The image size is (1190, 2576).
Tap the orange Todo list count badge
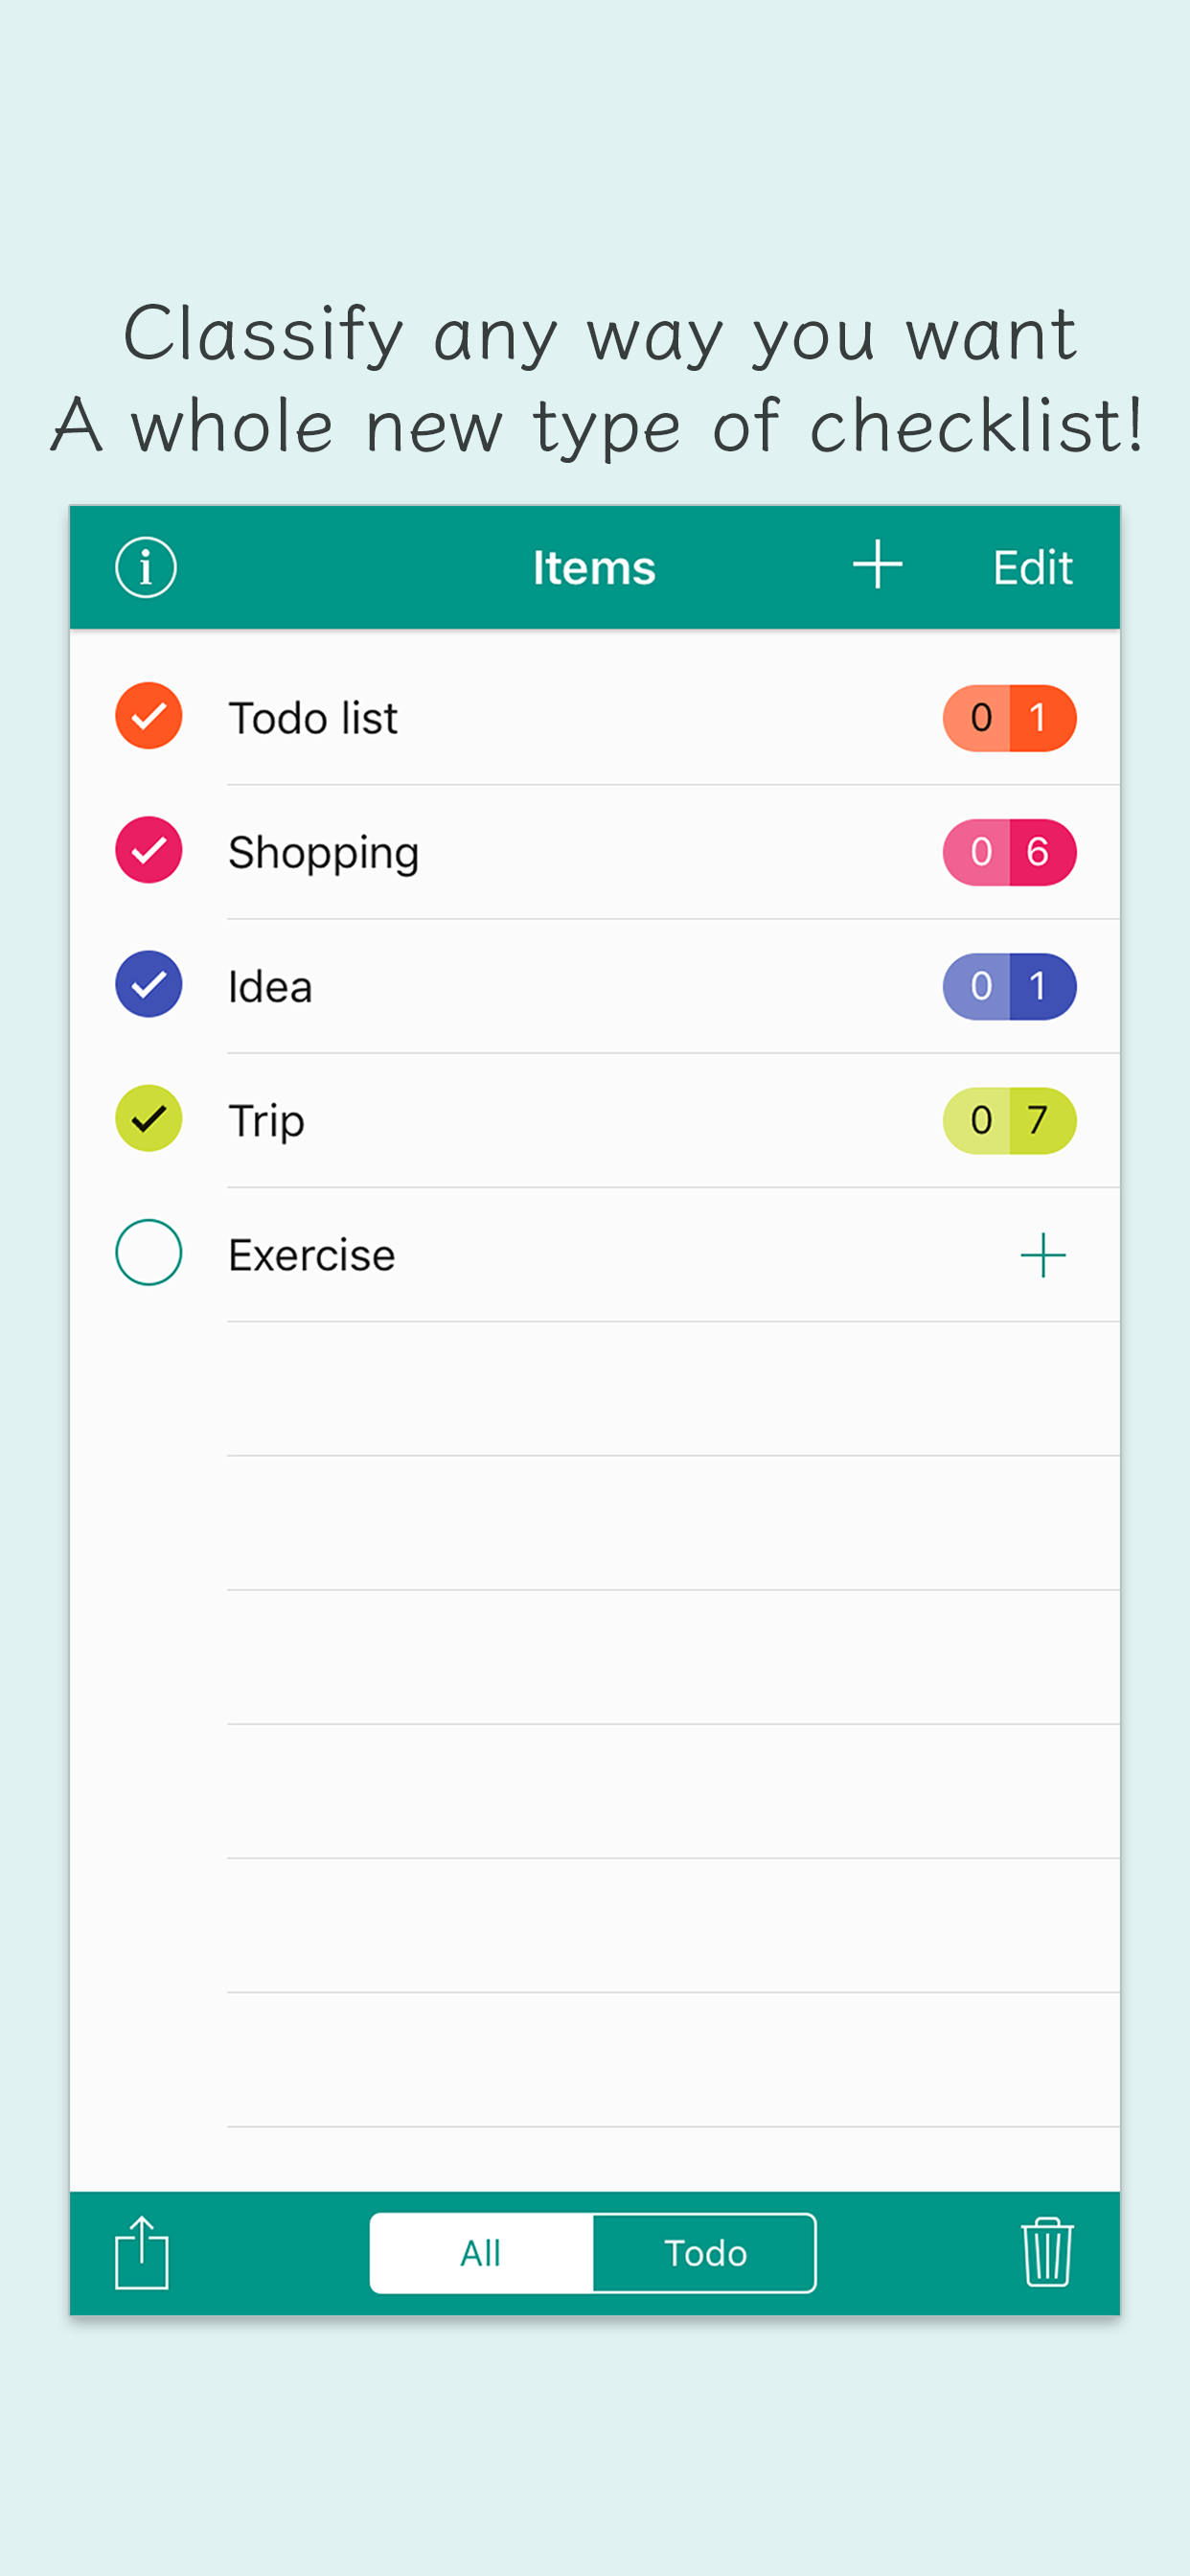(x=1009, y=718)
